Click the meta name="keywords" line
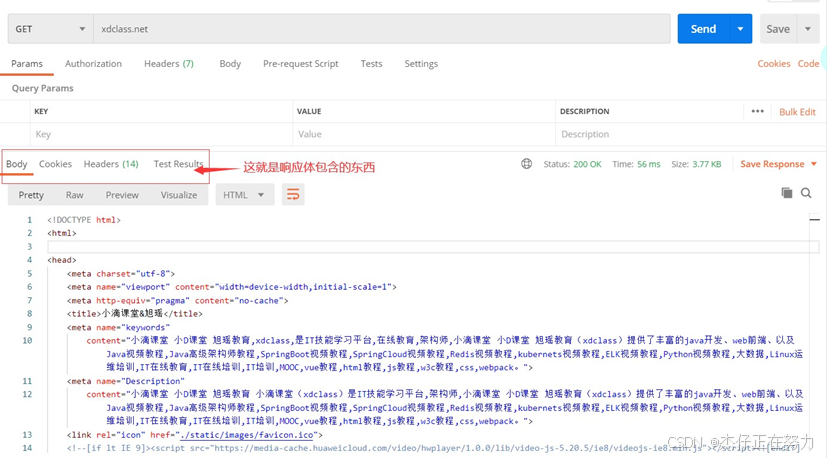The width and height of the screenshot is (827, 458). click(x=118, y=327)
